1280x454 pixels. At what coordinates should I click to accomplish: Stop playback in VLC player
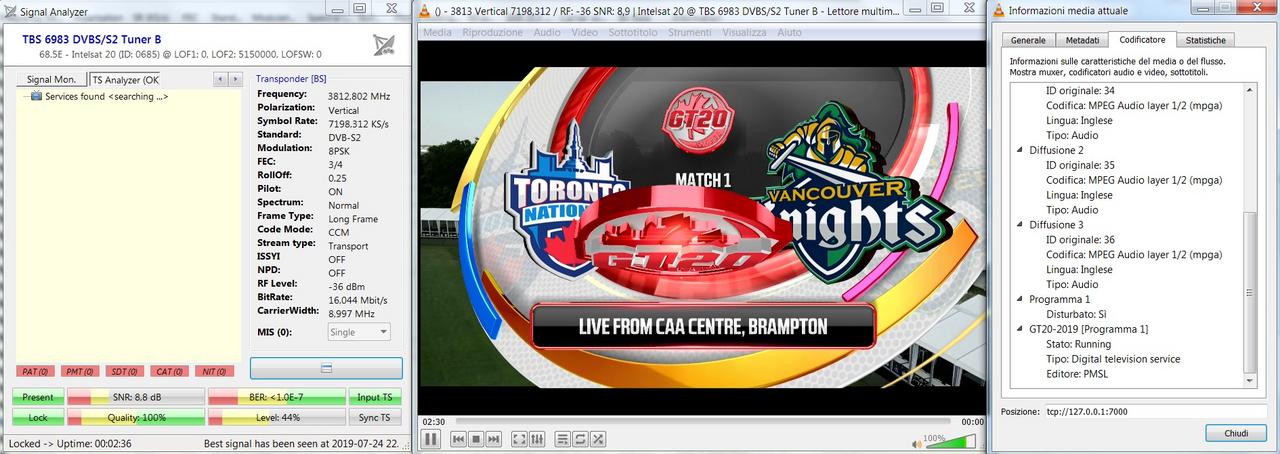476,439
